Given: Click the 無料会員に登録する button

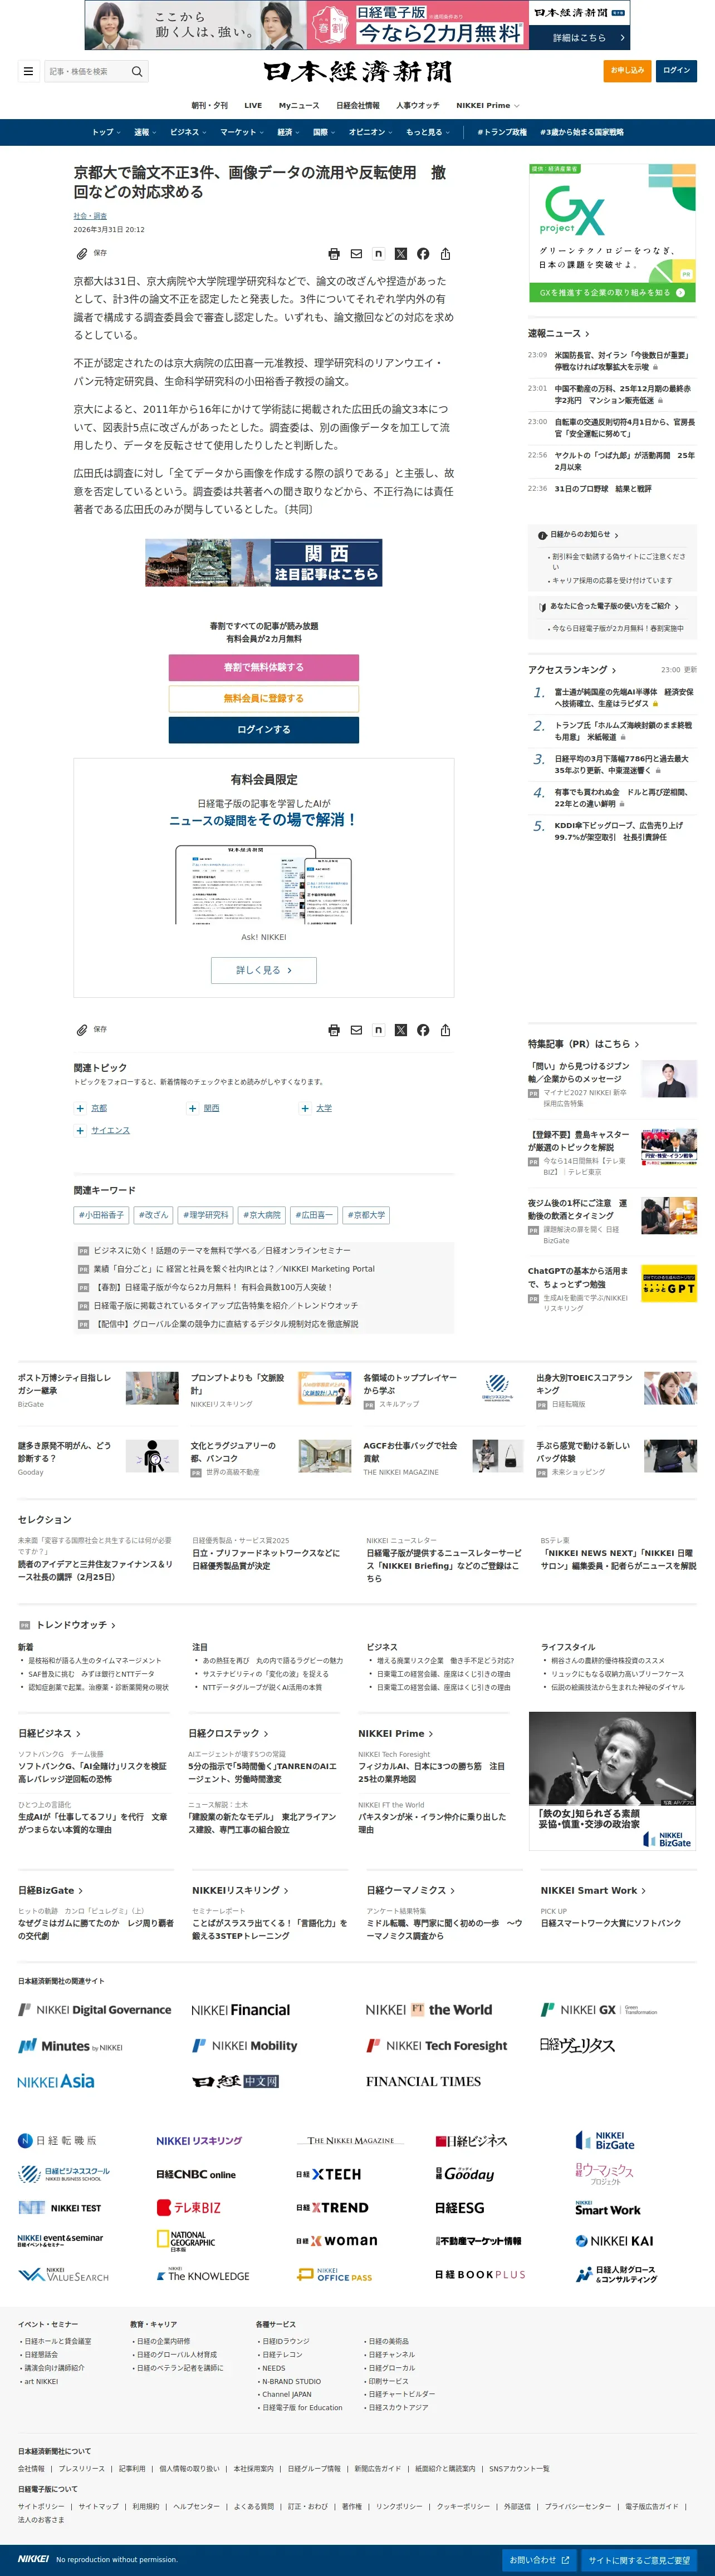Looking at the screenshot, I should click(264, 698).
